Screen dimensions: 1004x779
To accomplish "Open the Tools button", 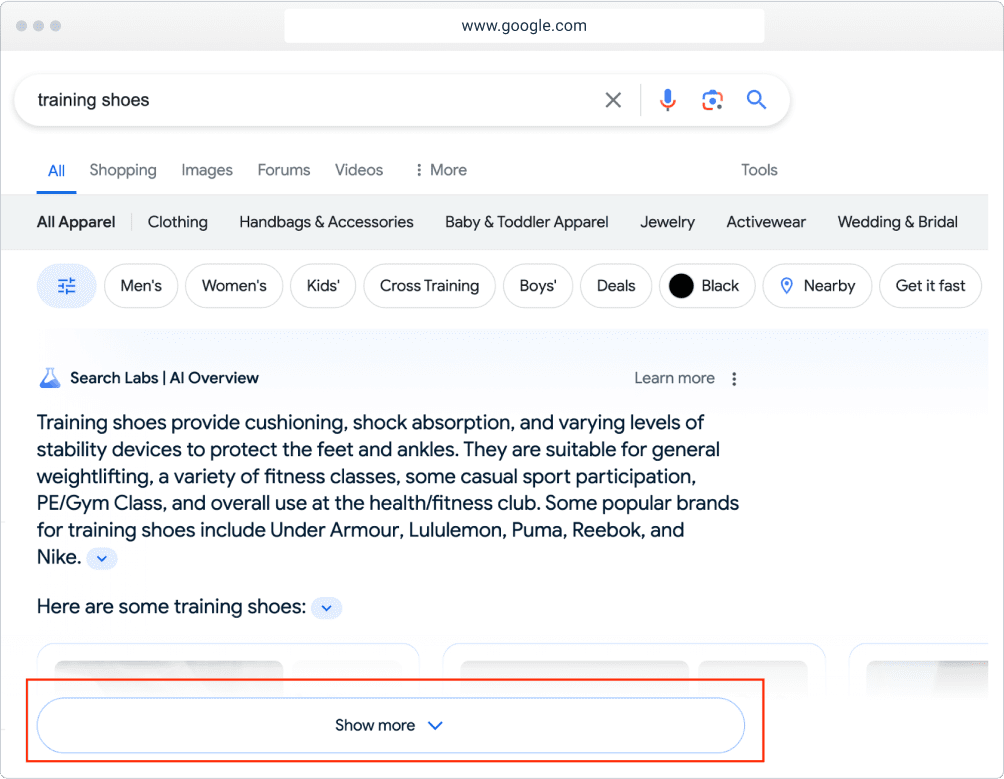I will pos(759,170).
